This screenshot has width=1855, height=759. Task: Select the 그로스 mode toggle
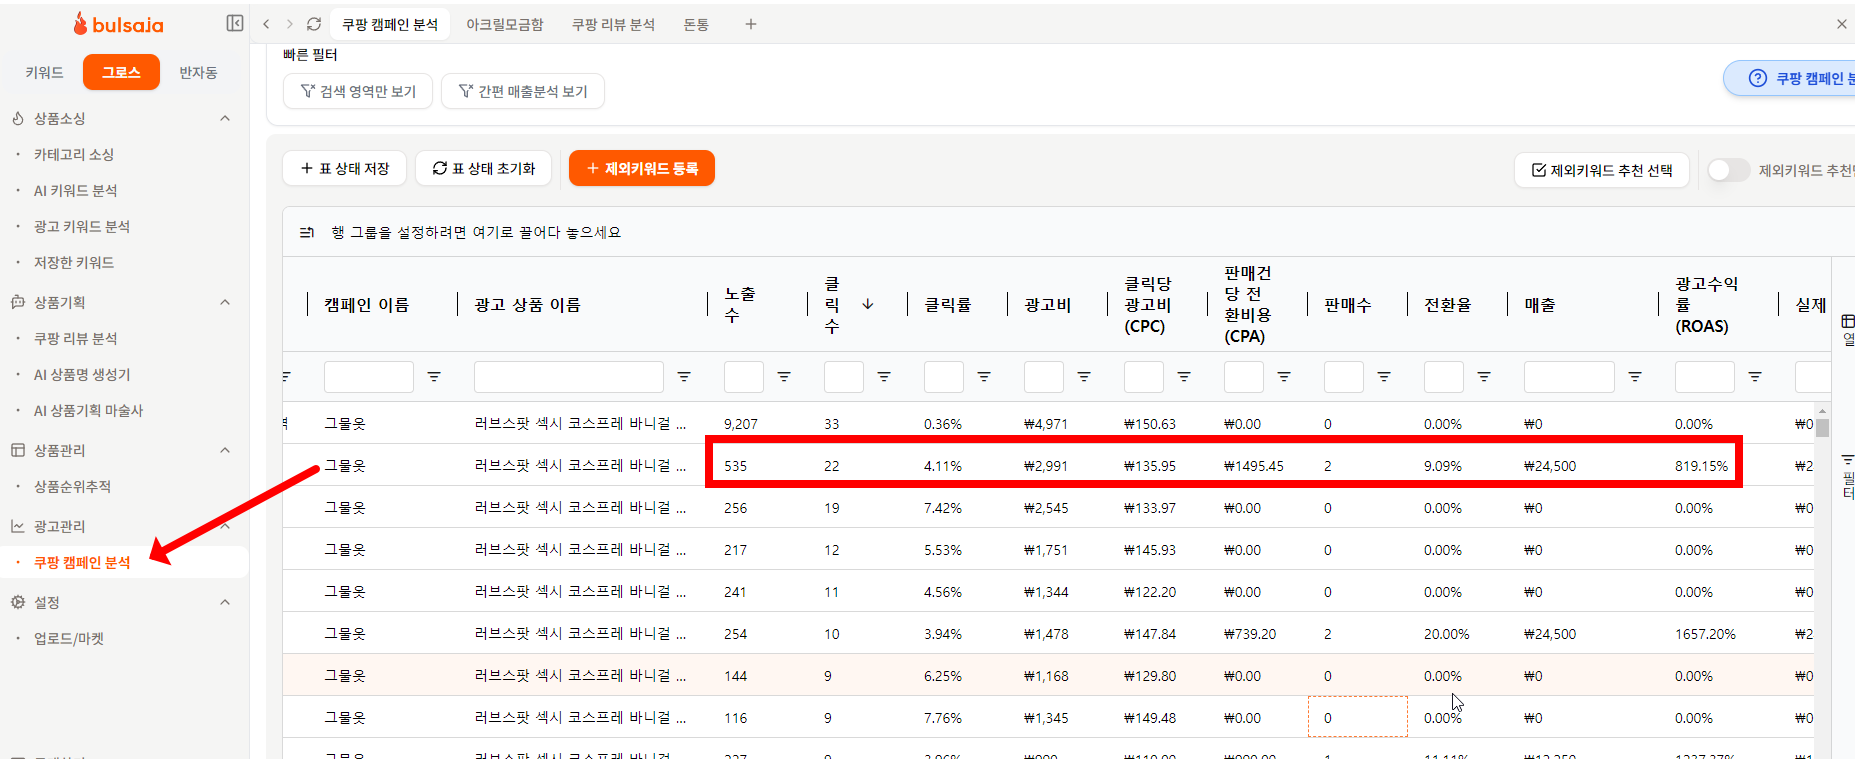(121, 72)
